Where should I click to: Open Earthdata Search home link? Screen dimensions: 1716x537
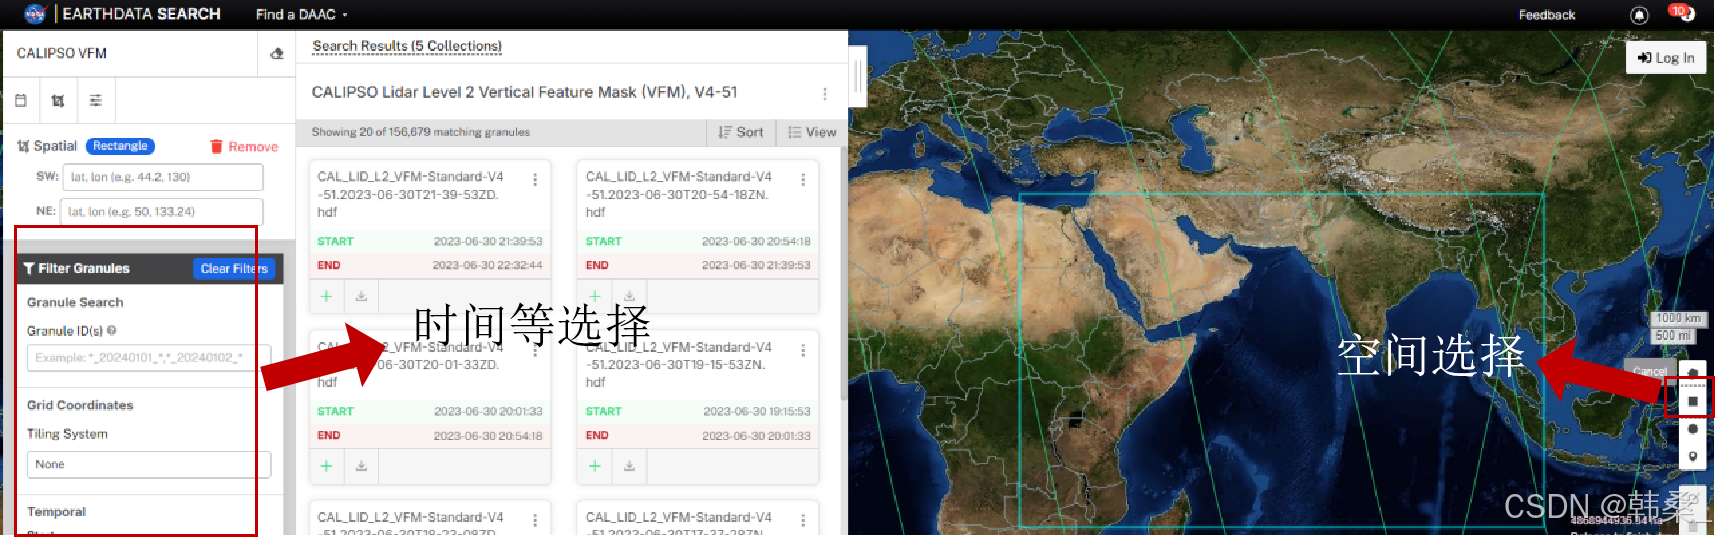point(141,14)
